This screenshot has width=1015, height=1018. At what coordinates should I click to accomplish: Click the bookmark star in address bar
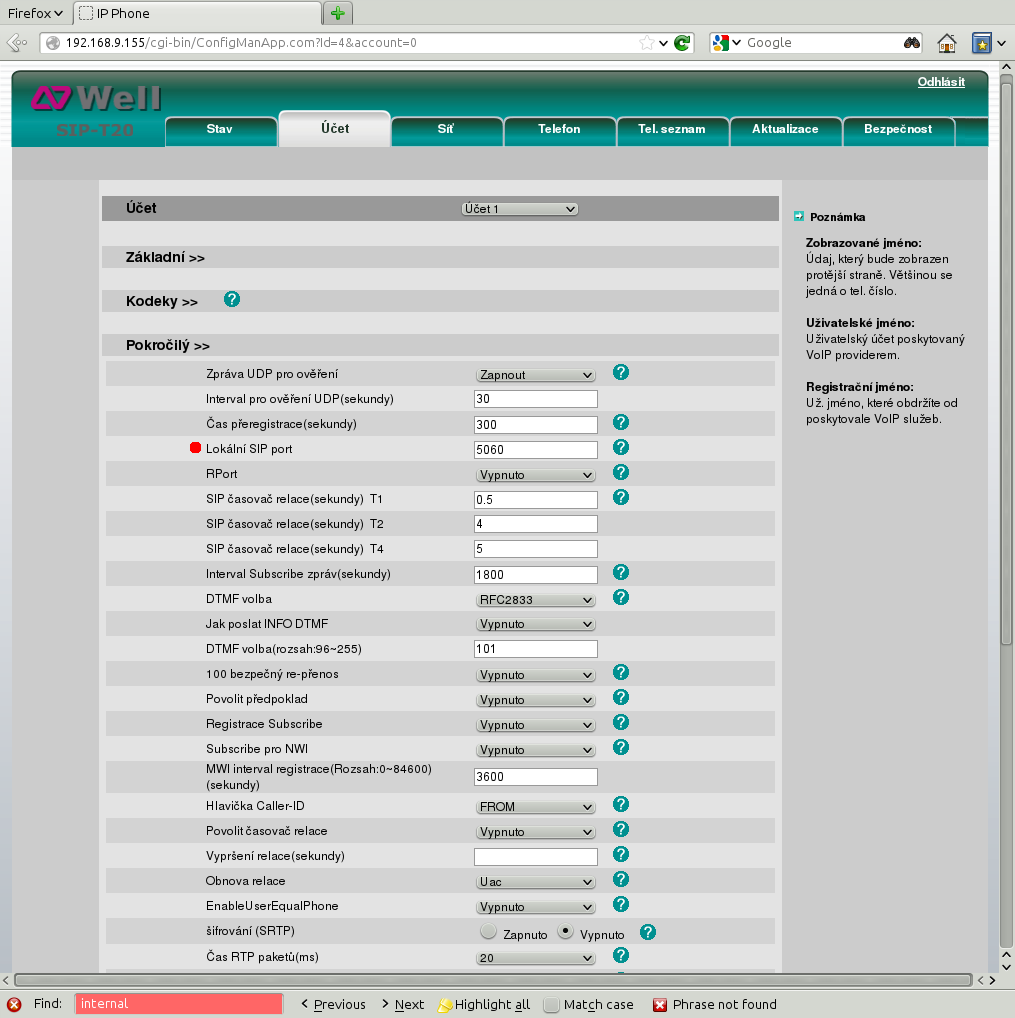[647, 43]
